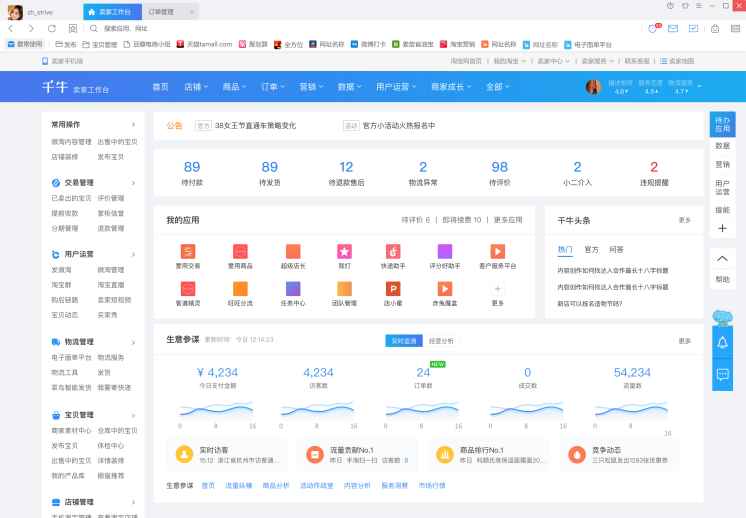Screen dimensions: 746x518
Task: Expand the 常用操作 section arrow
Action: (x=133, y=125)
